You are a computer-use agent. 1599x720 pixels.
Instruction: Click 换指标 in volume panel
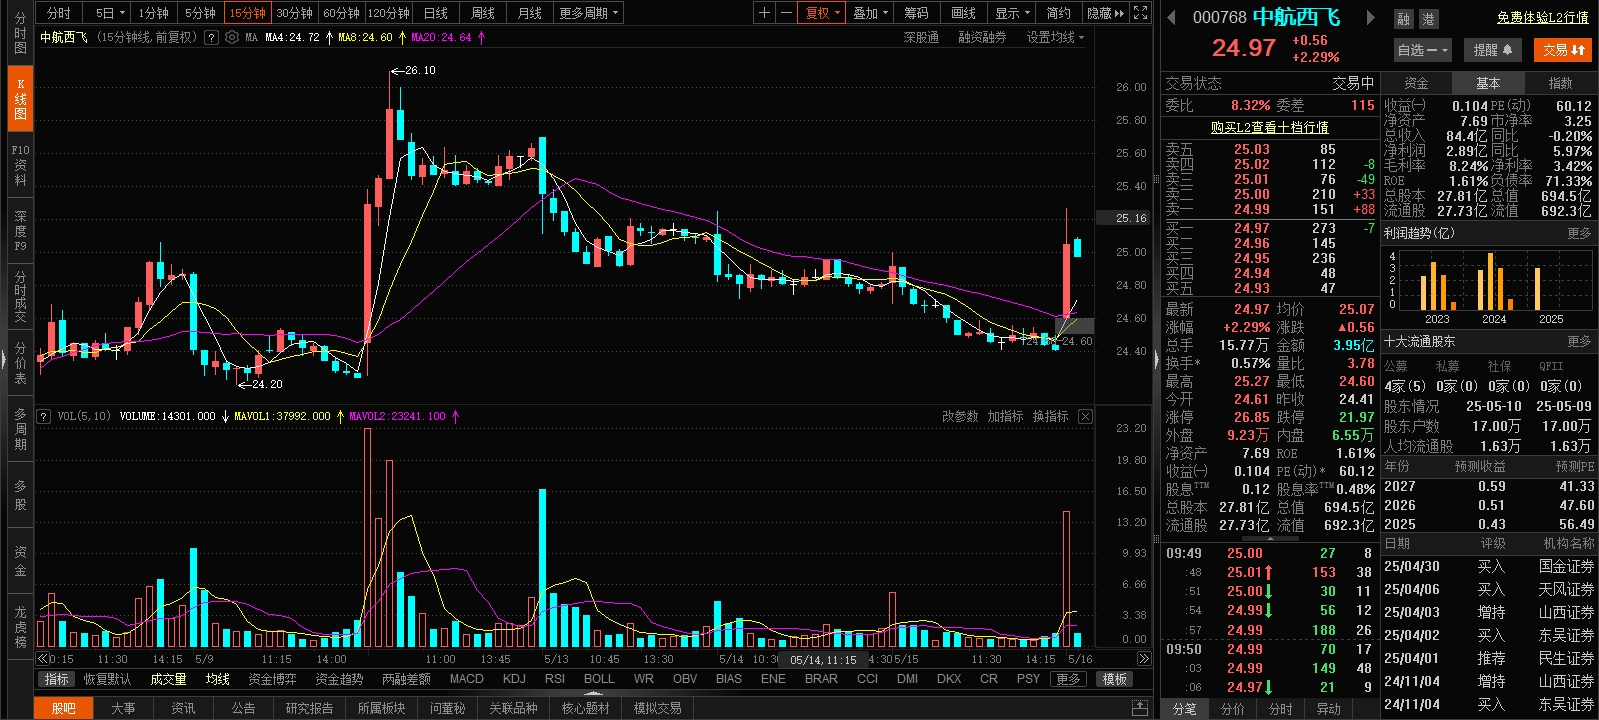(x=1050, y=416)
